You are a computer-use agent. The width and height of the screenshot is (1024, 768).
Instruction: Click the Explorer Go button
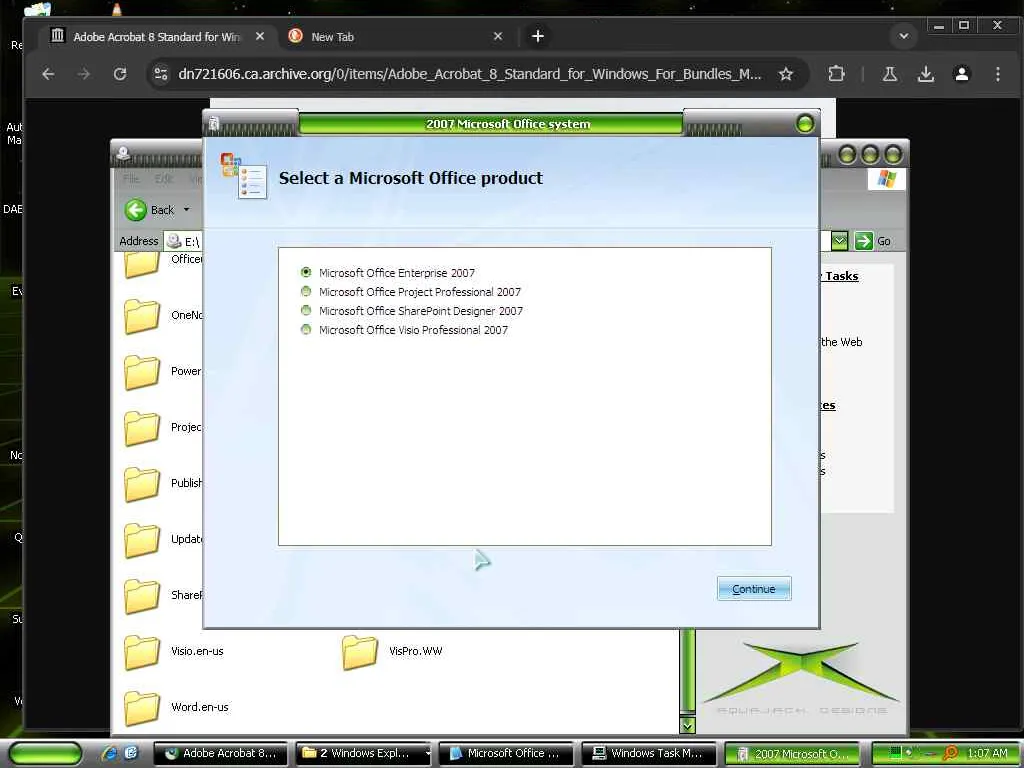(x=873, y=241)
